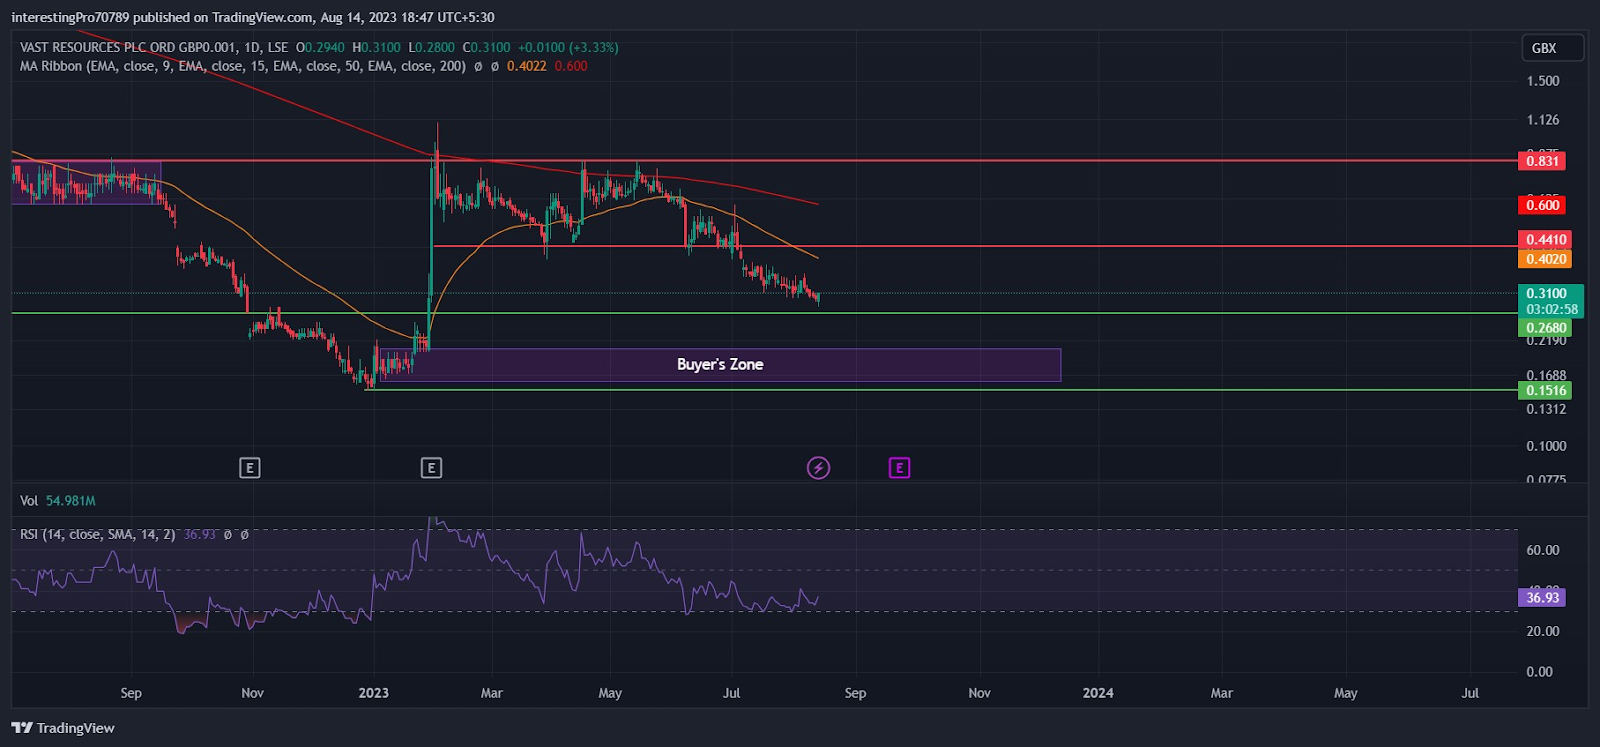1600x747 pixels.
Task: Click the purple consolidation box near September 2022
Action: pyautogui.click(x=86, y=183)
